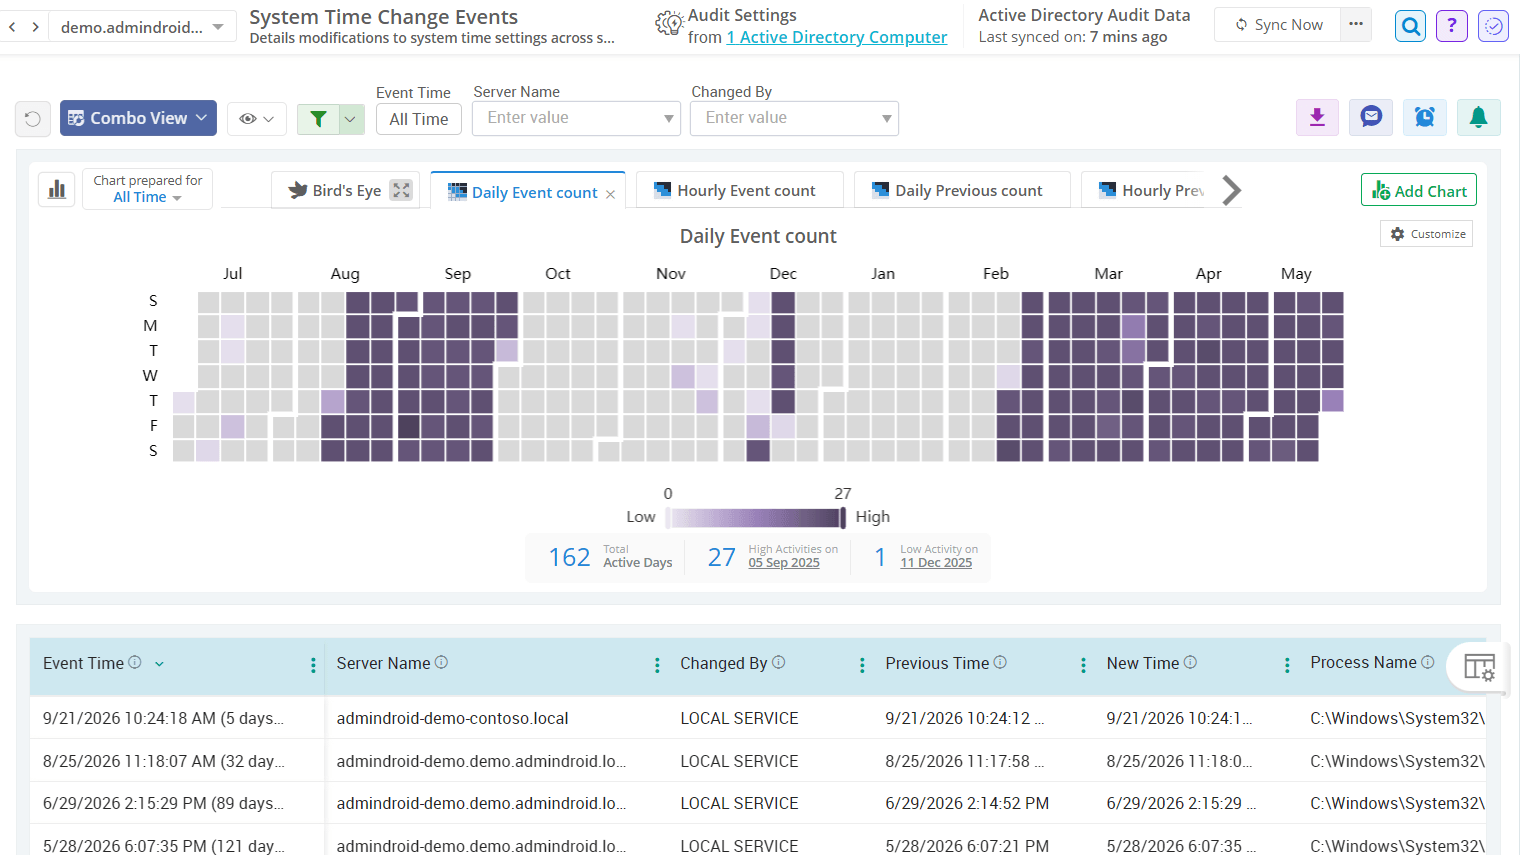Click the Server Name column menu dots
The height and width of the screenshot is (855, 1520).
click(657, 665)
